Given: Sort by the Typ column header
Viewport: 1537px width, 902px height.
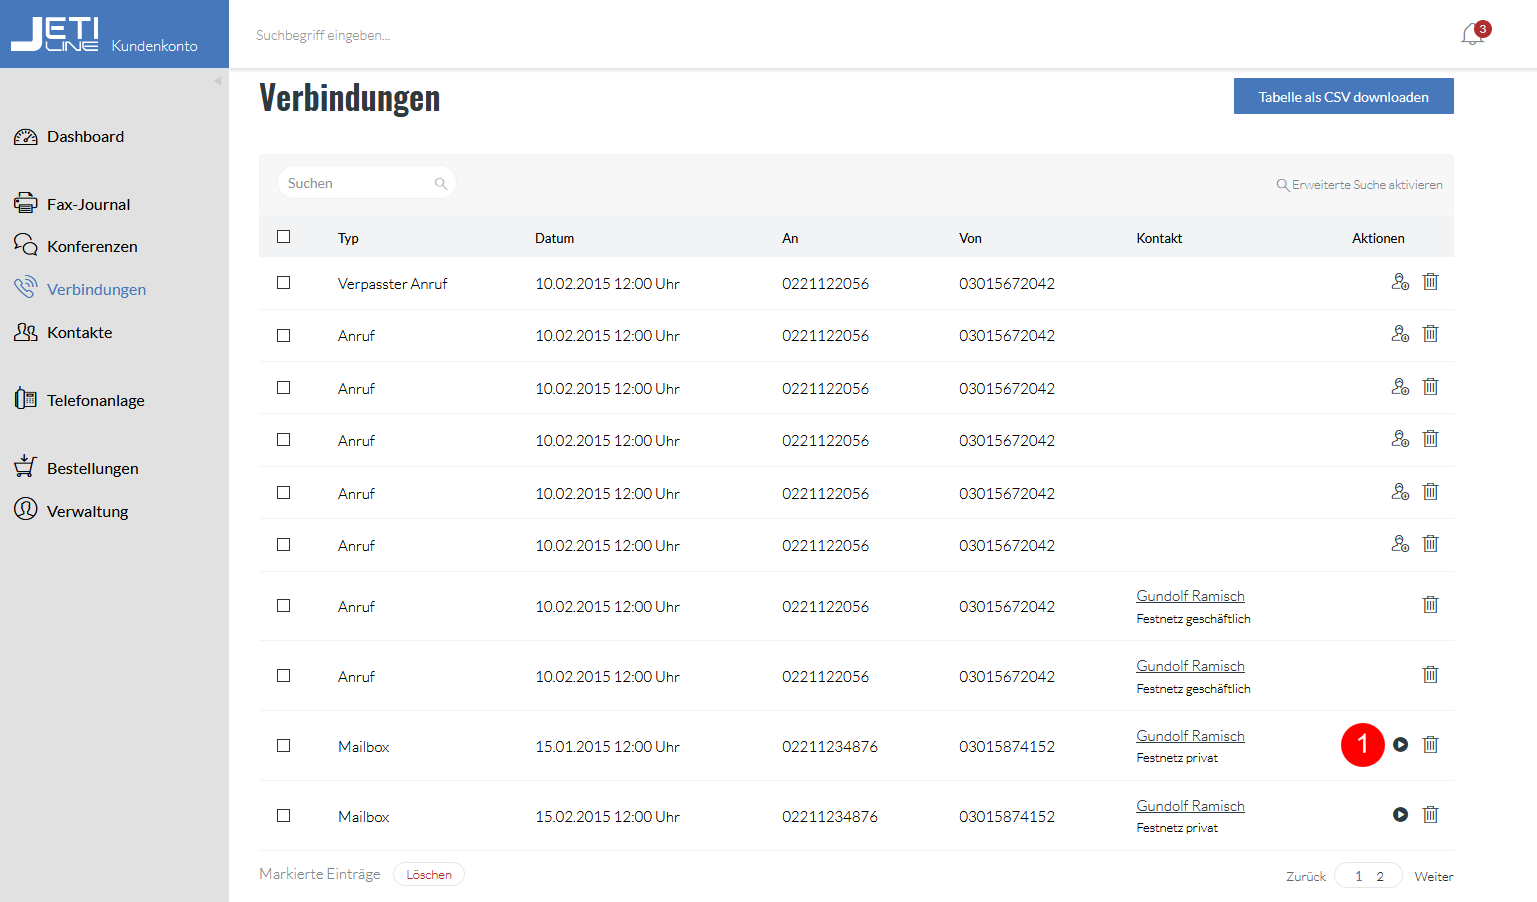Looking at the screenshot, I should tap(348, 238).
